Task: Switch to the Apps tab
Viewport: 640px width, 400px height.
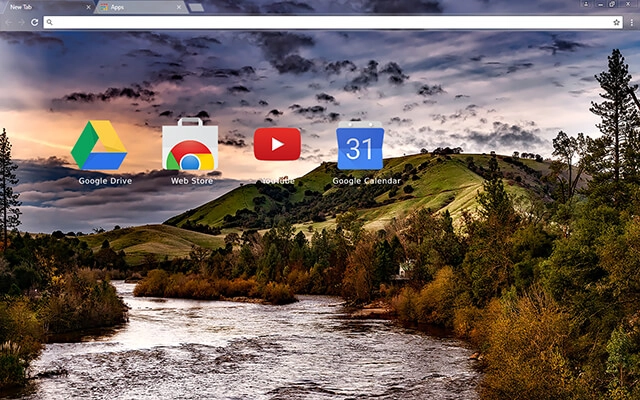Action: coord(141,7)
